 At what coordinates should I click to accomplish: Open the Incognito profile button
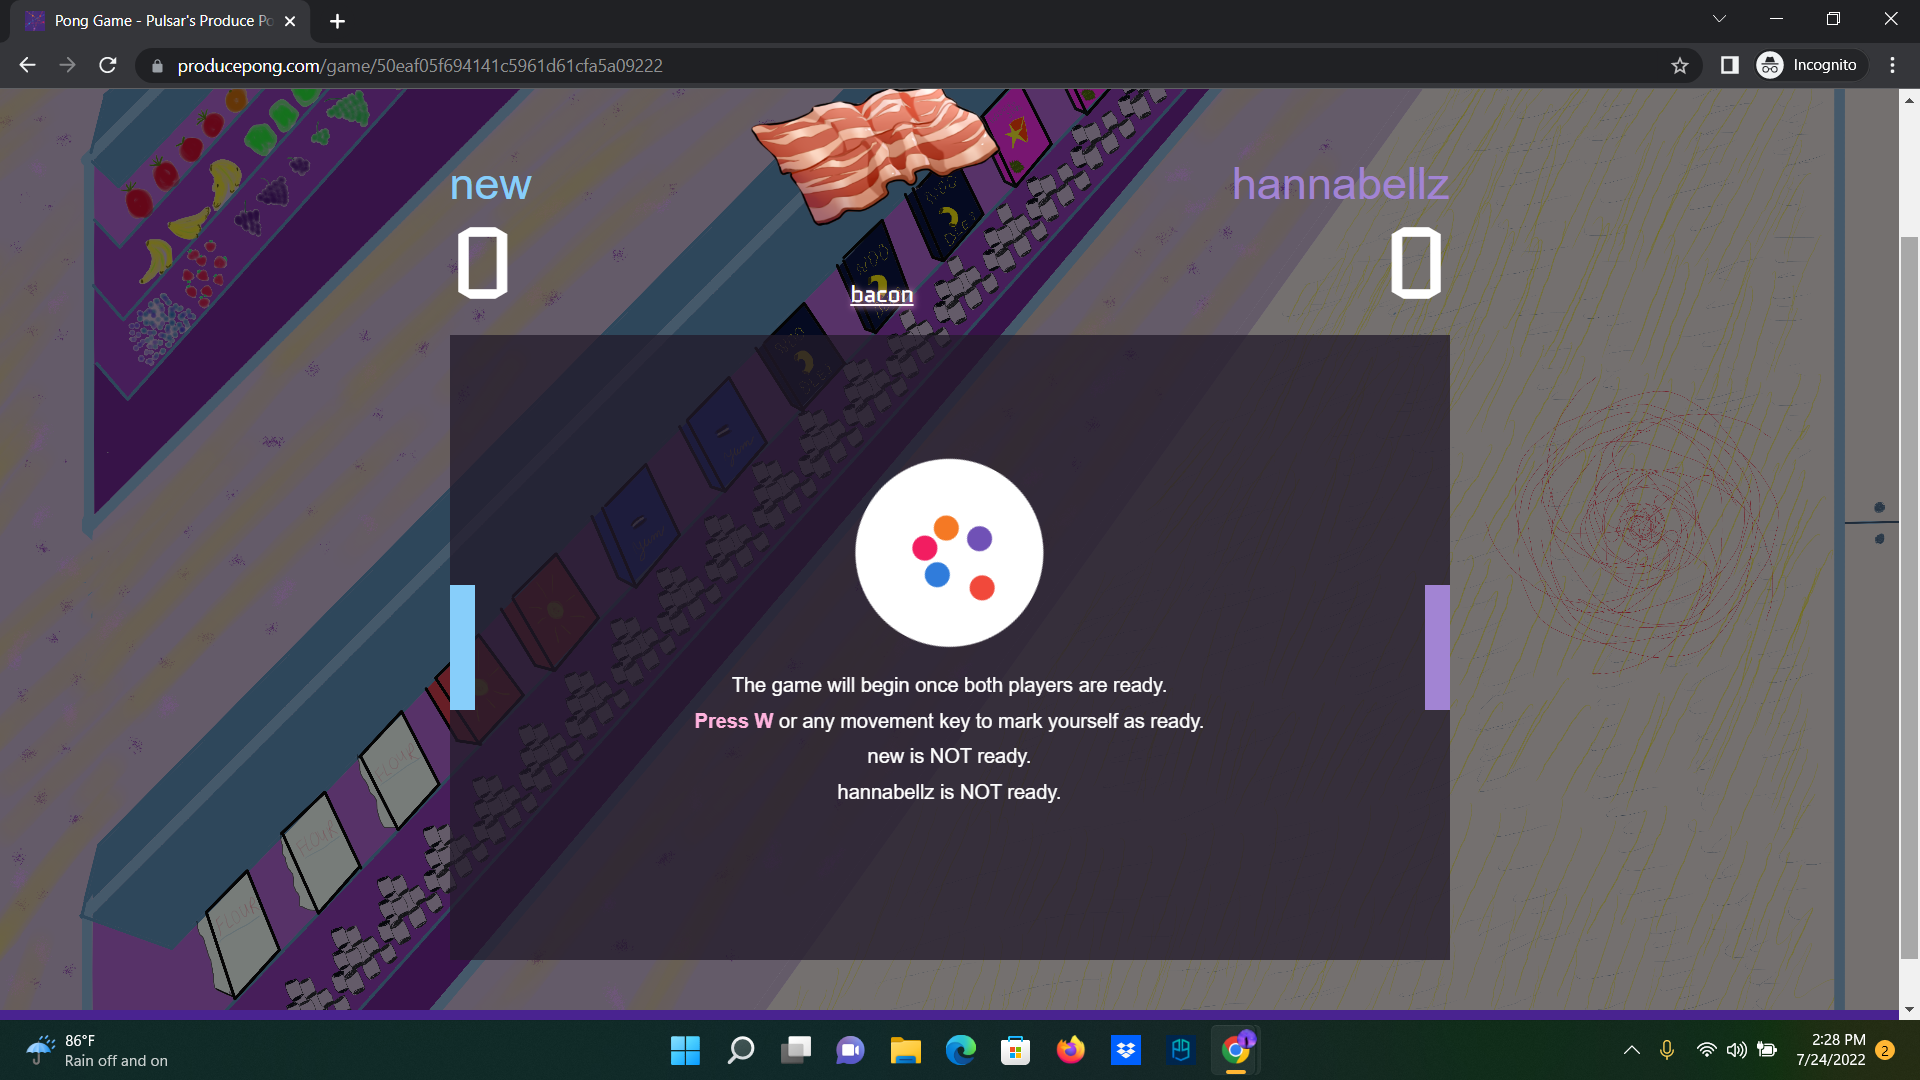[1810, 65]
